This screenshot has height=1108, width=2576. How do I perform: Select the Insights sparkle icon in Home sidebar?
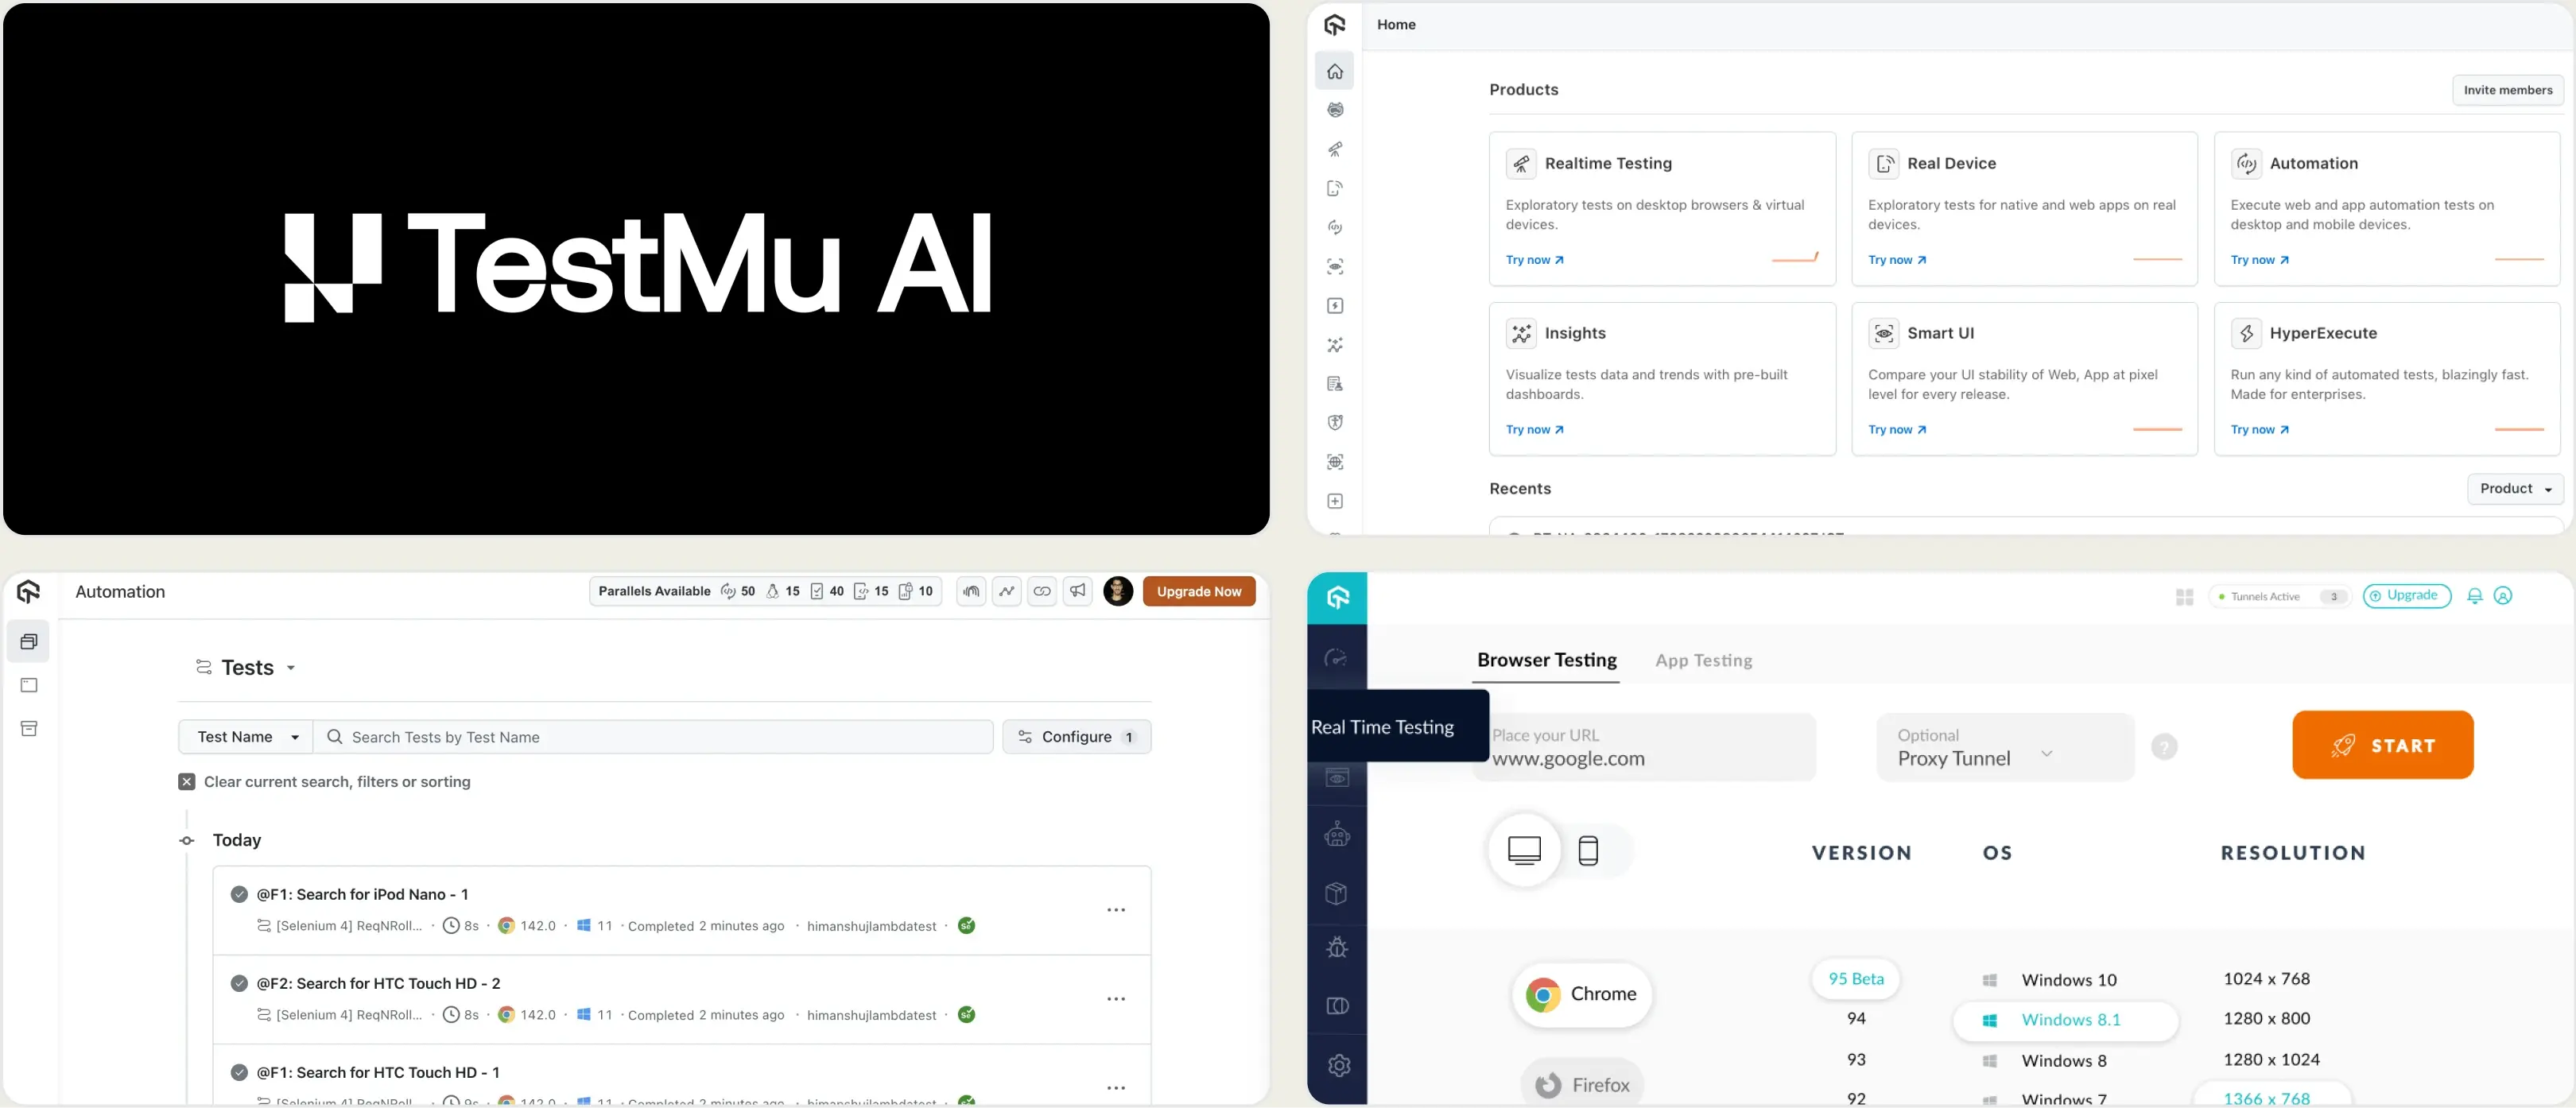pyautogui.click(x=1335, y=345)
